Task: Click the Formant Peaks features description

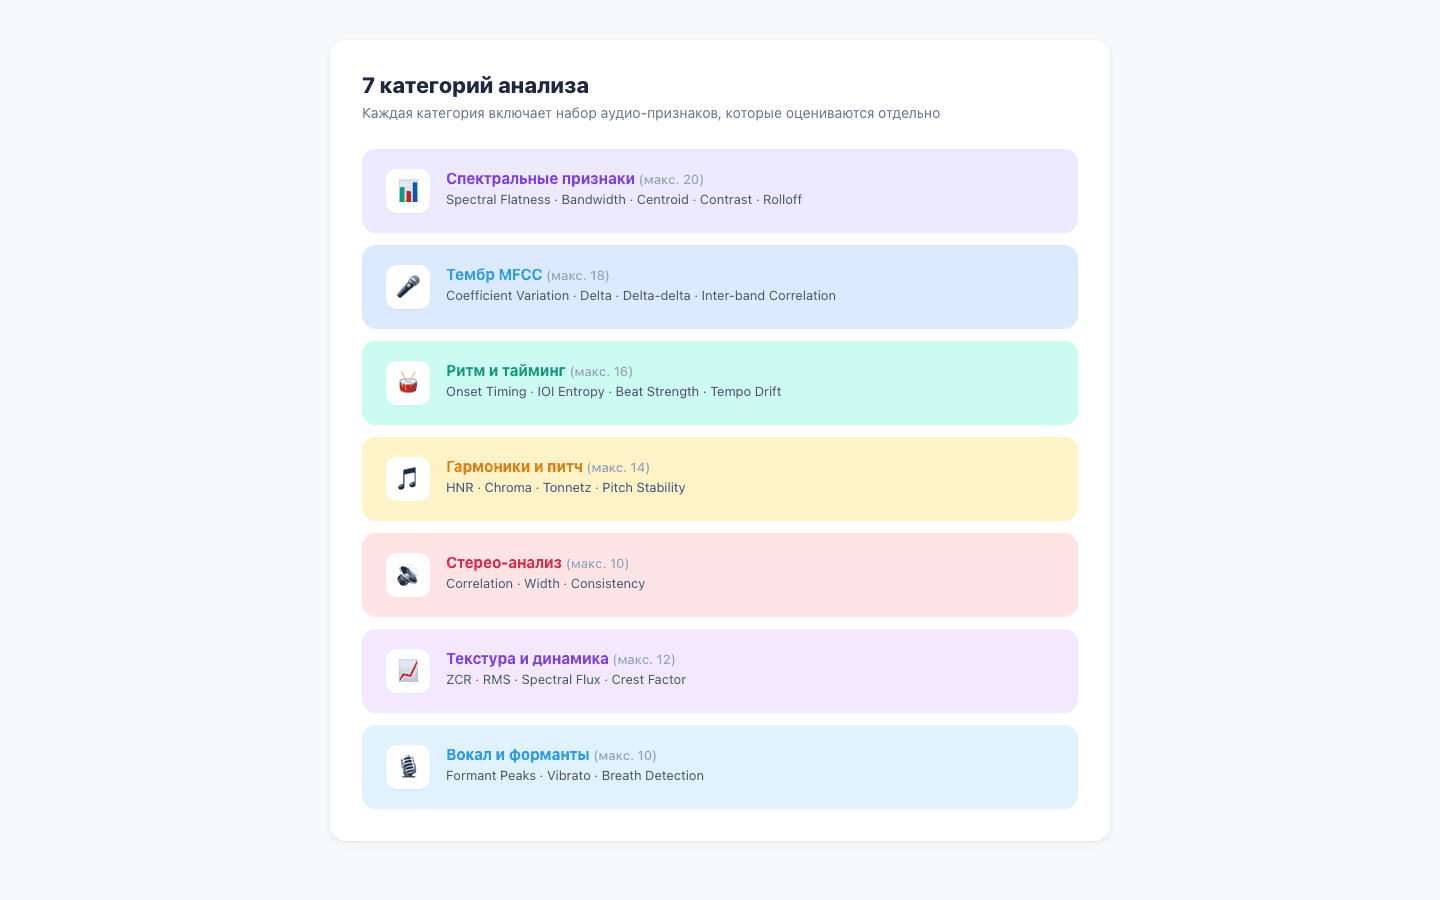Action: click(x=574, y=776)
